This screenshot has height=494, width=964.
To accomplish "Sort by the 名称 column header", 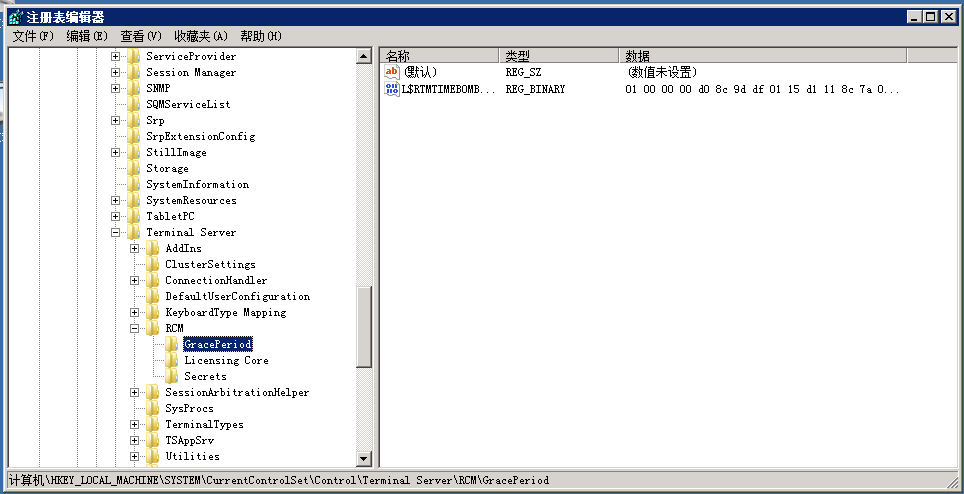I will click(x=438, y=56).
